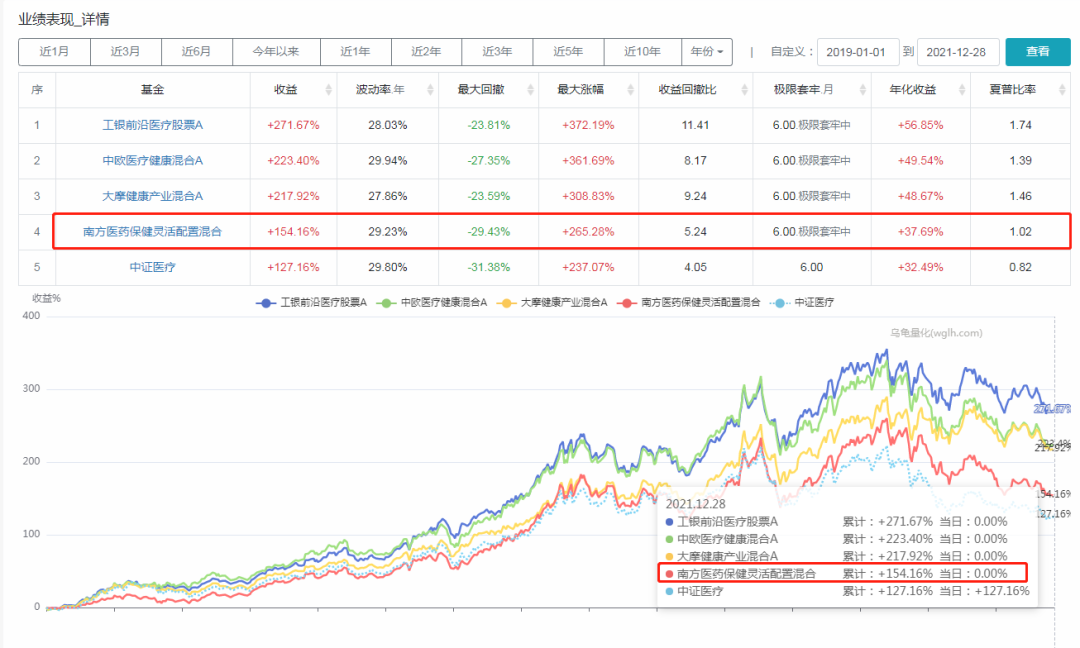The height and width of the screenshot is (648, 1080).
Task: Sort the table by 夏普比率 column
Action: pos(1061,90)
